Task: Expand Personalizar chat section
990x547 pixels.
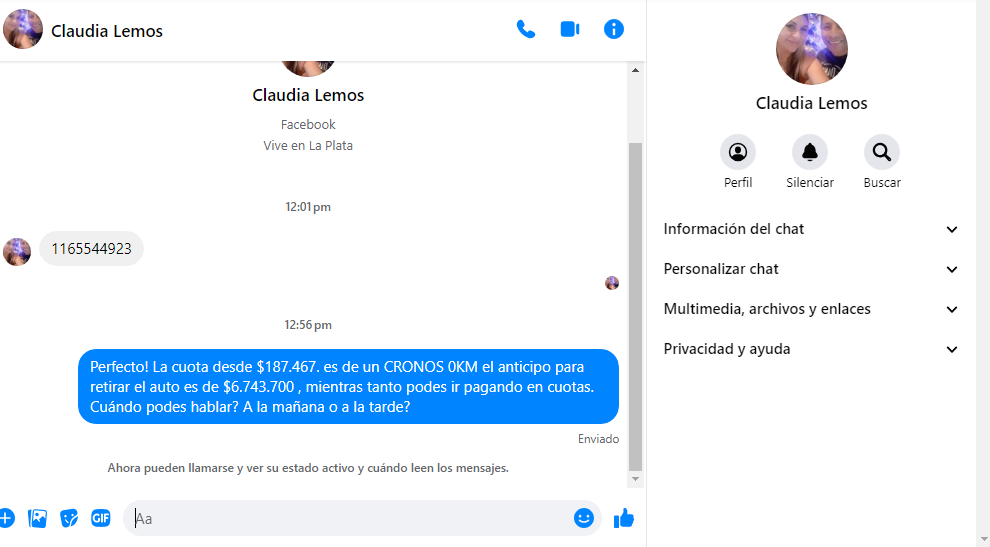Action: pyautogui.click(x=811, y=269)
